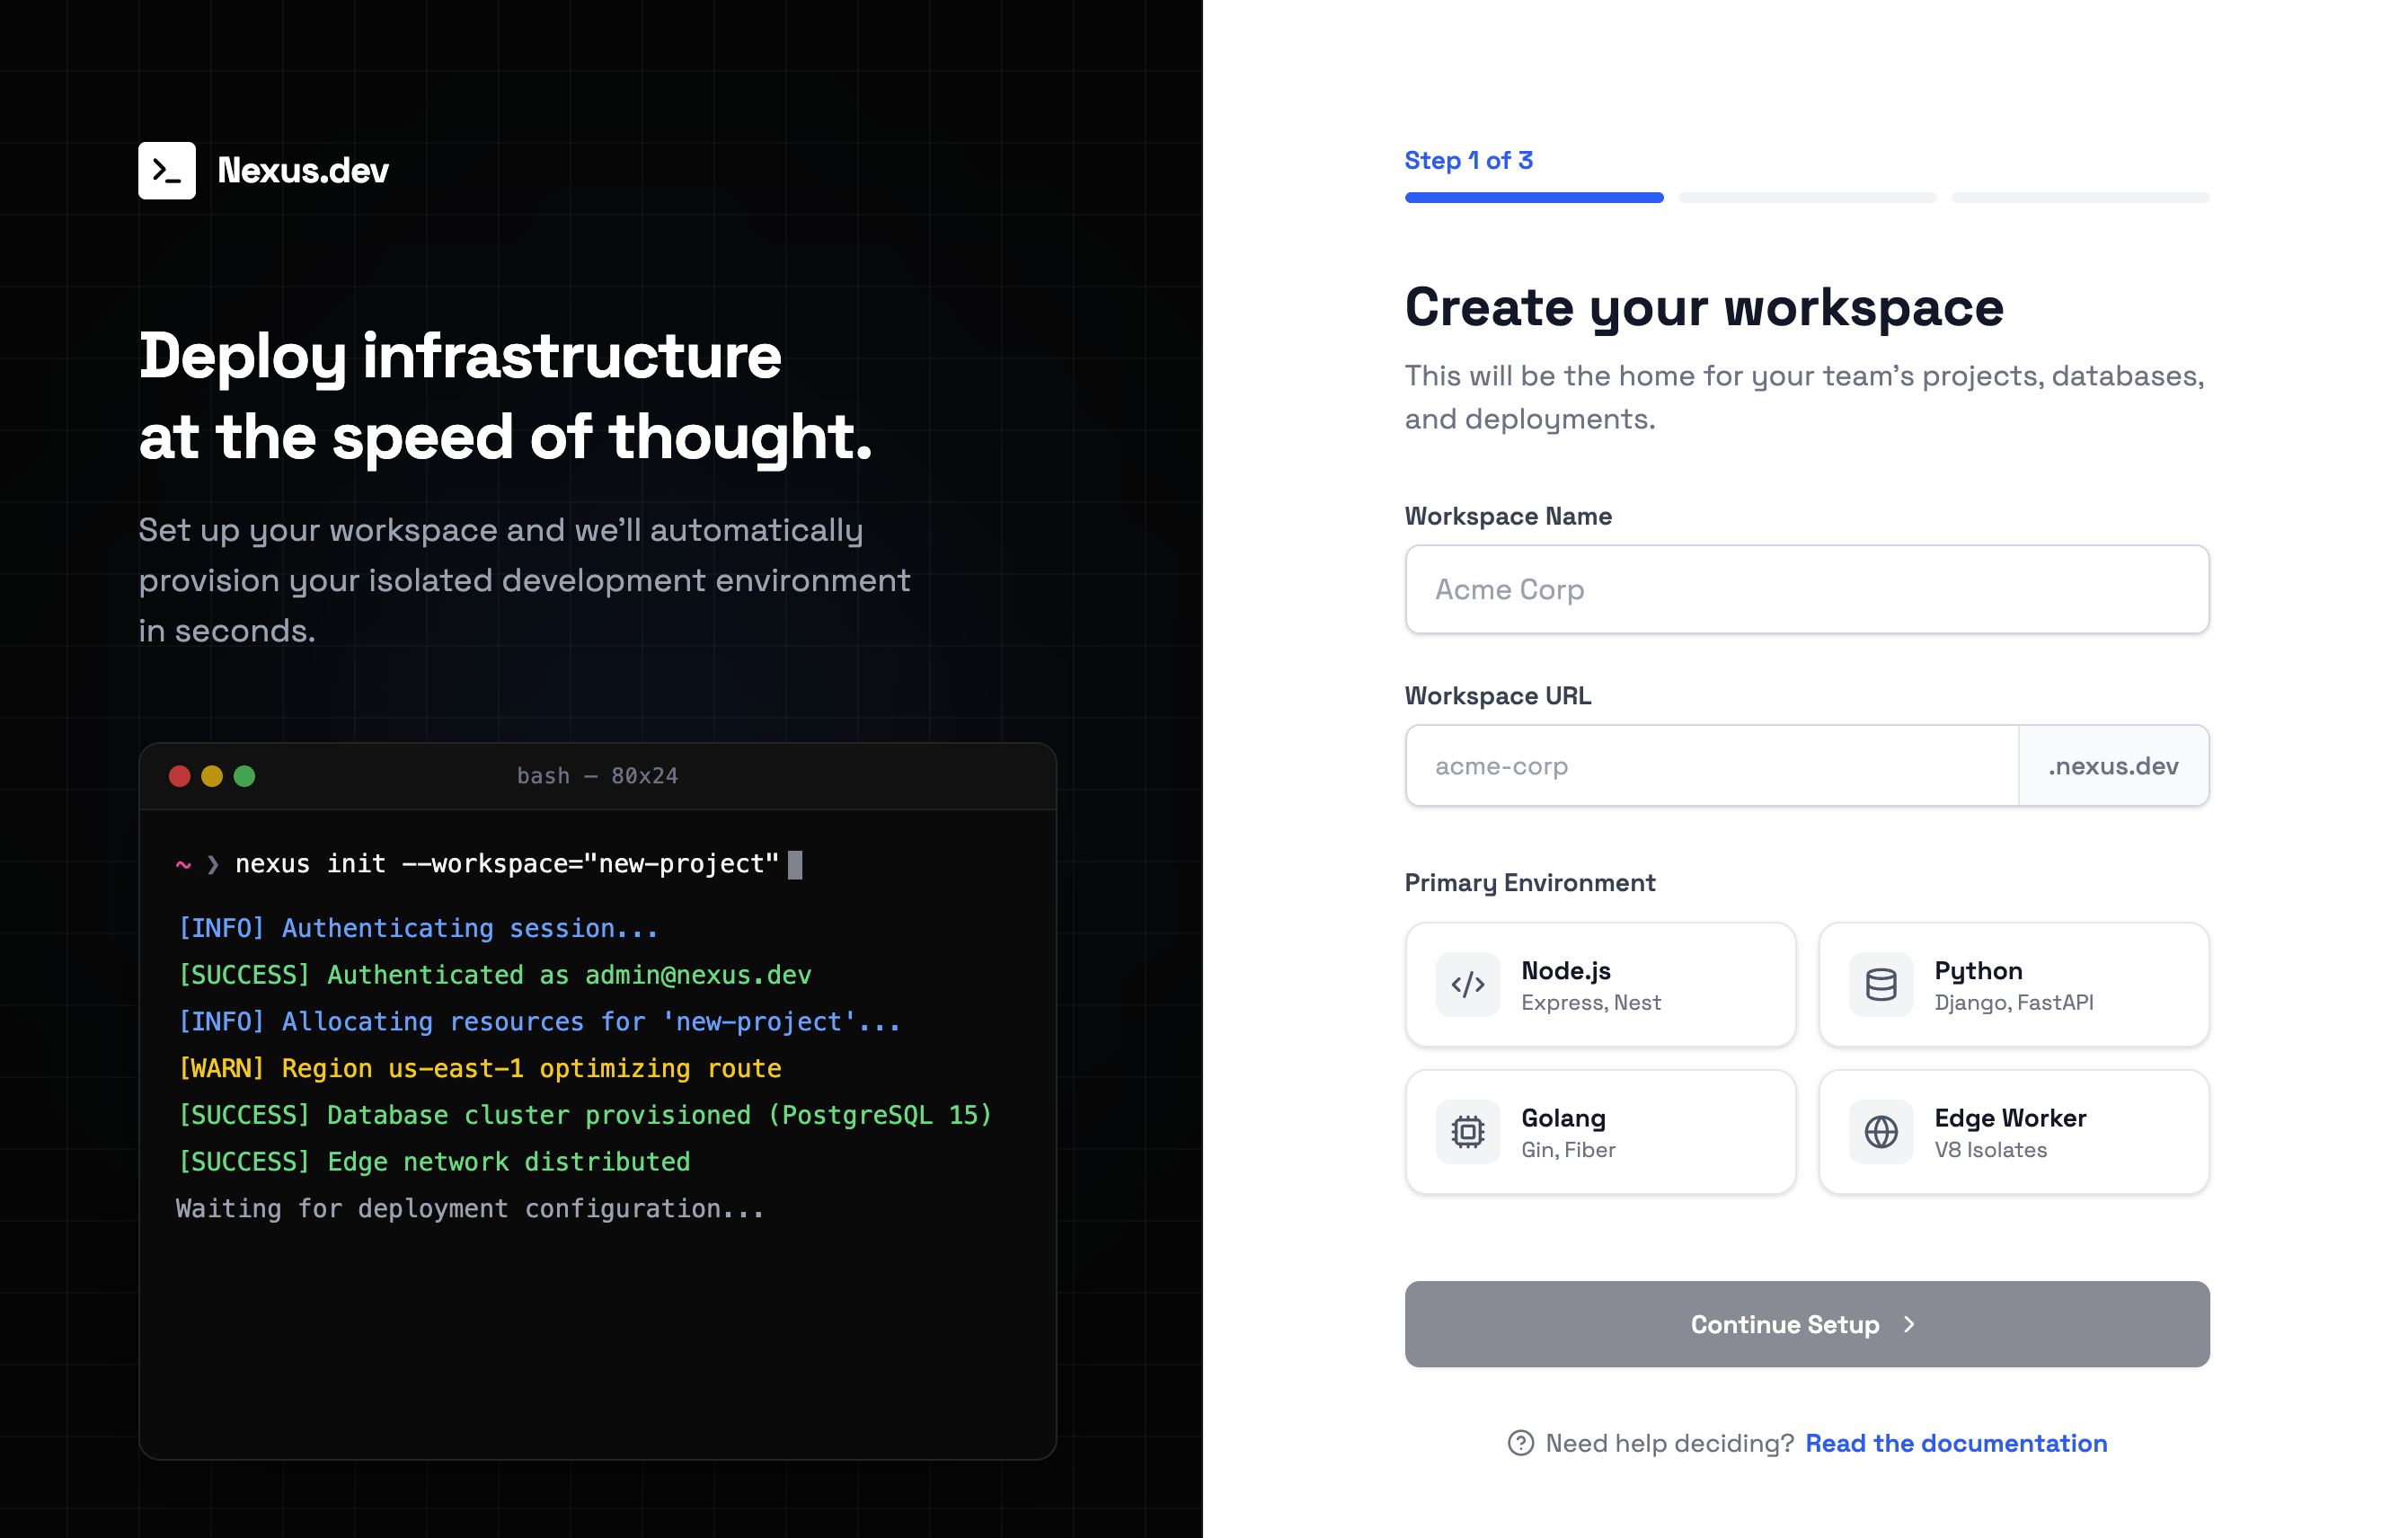
Task: Click the Node.js code brackets icon
Action: click(1467, 985)
